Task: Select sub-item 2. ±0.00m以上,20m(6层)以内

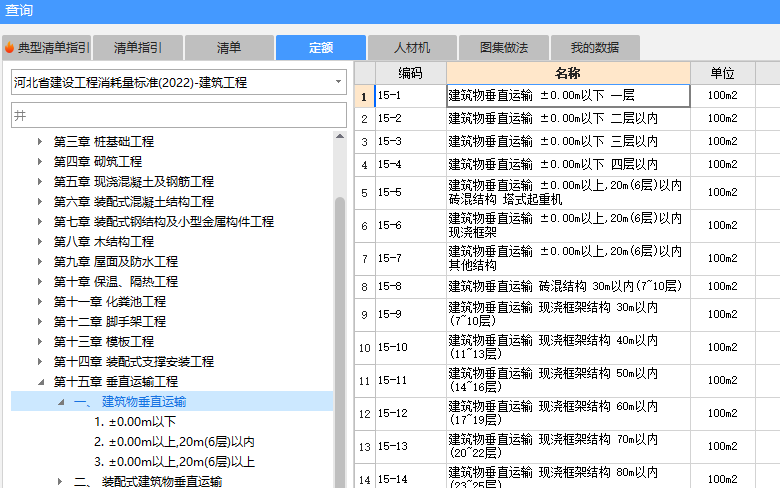Action: [174, 442]
